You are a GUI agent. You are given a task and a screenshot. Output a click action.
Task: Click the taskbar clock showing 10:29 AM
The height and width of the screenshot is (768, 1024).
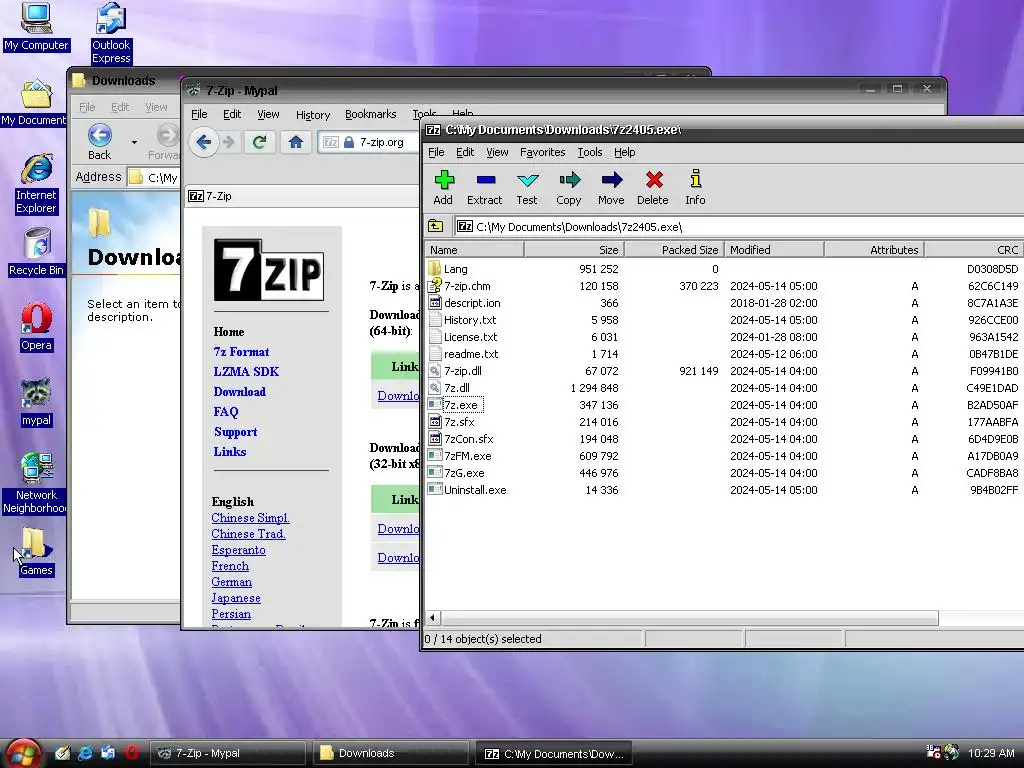coord(991,753)
